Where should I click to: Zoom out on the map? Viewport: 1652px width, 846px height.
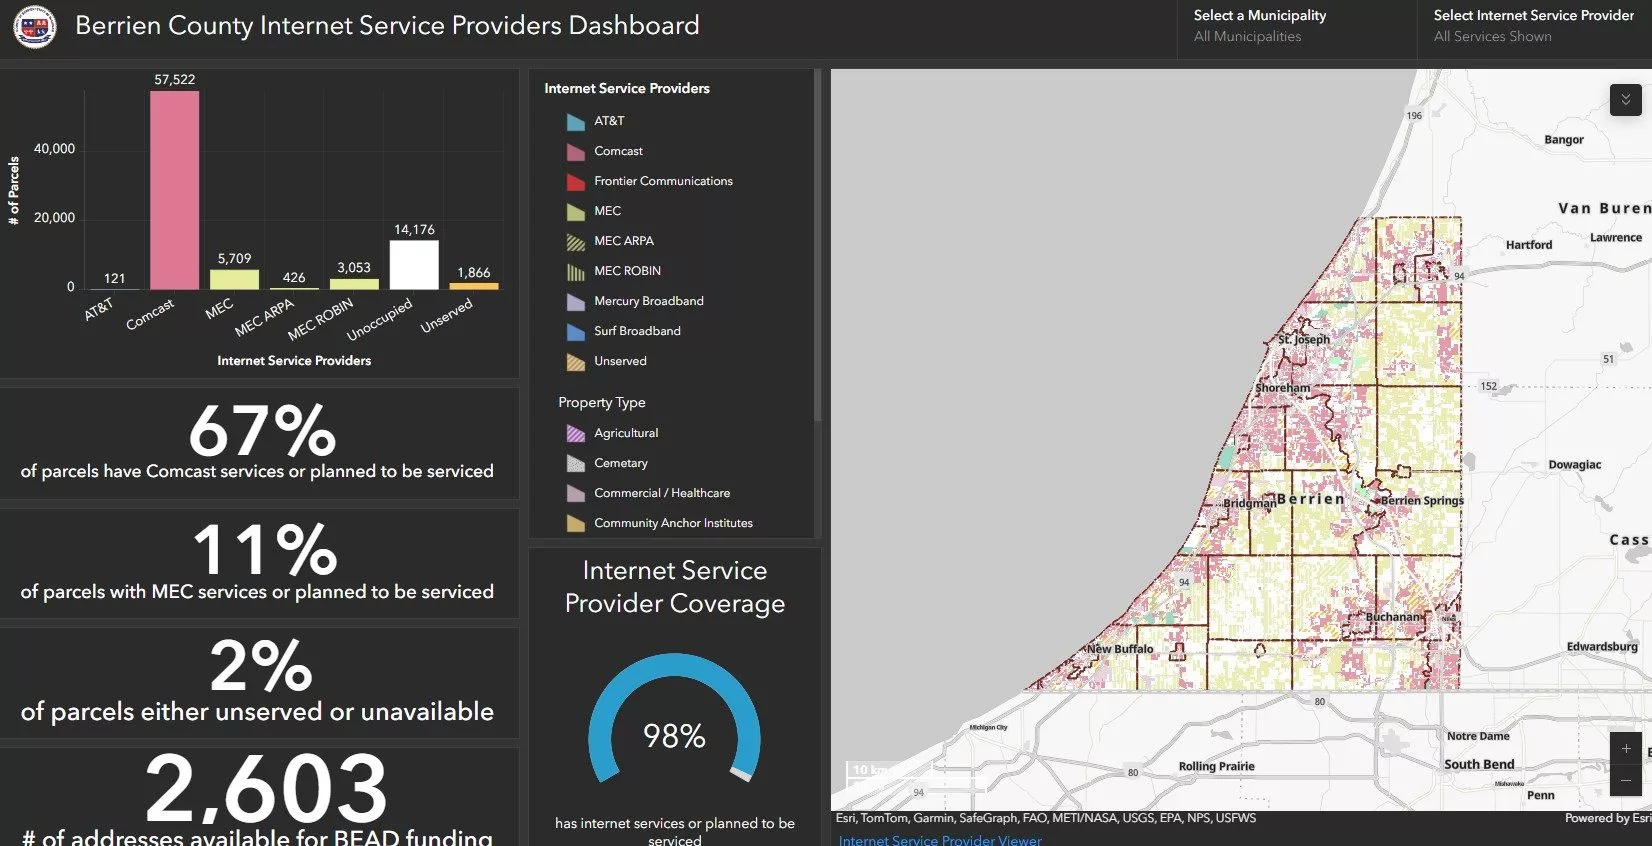[x=1625, y=780]
